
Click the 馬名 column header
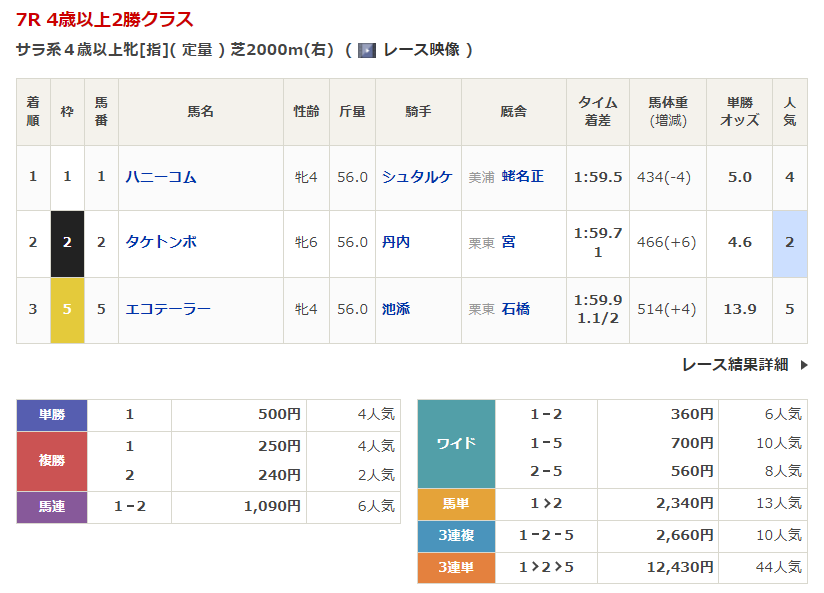click(x=200, y=112)
